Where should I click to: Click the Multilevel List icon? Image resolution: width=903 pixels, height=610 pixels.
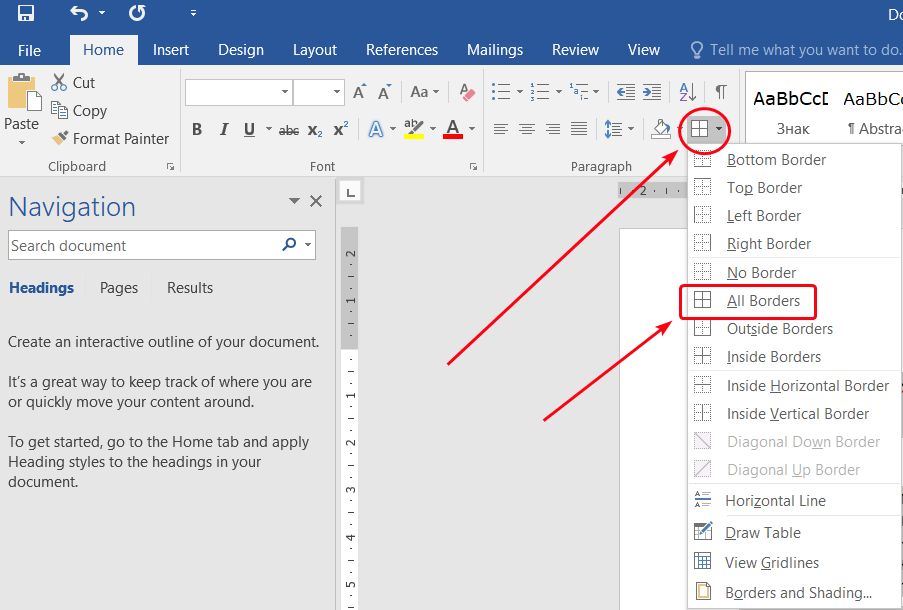(579, 92)
